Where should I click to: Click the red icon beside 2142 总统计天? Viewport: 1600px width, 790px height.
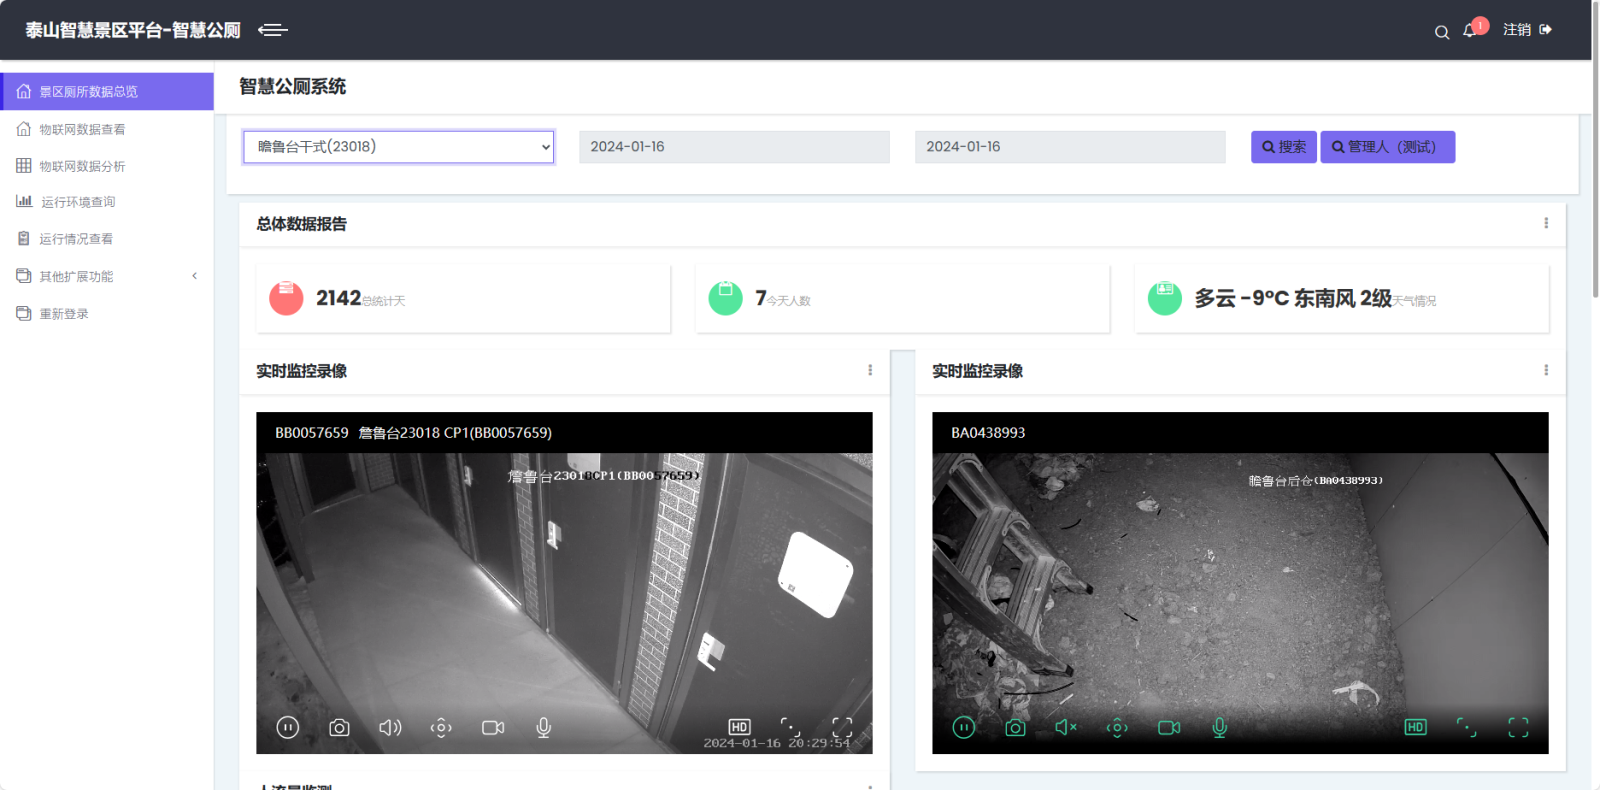pos(286,298)
